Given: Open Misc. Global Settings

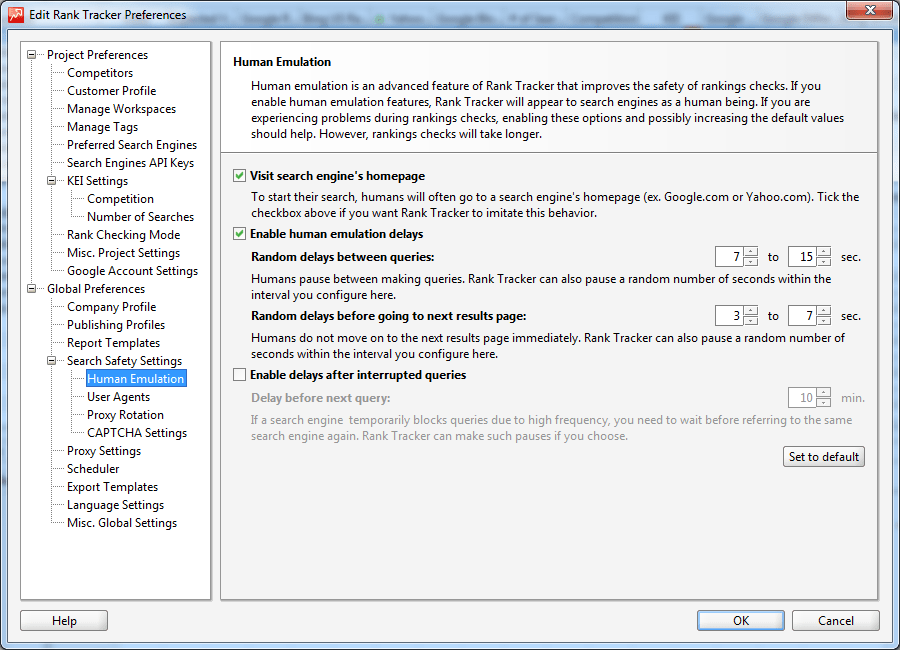Looking at the screenshot, I should point(122,523).
